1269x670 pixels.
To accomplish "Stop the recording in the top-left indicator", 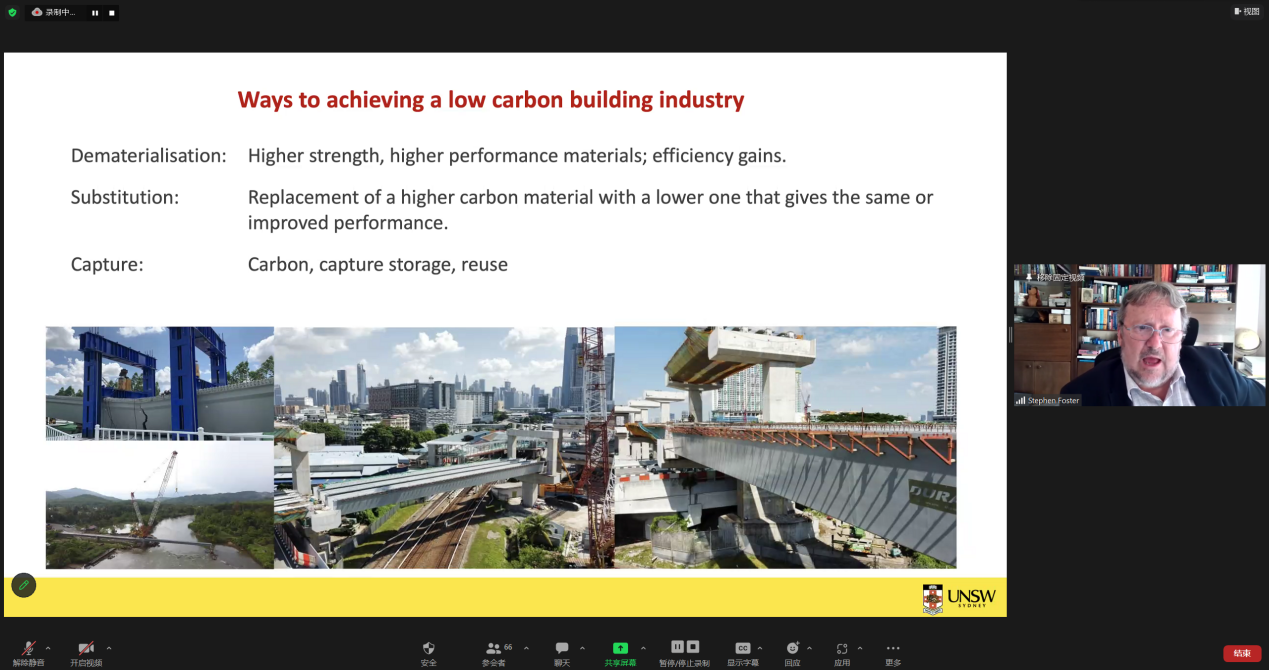I will coord(111,13).
